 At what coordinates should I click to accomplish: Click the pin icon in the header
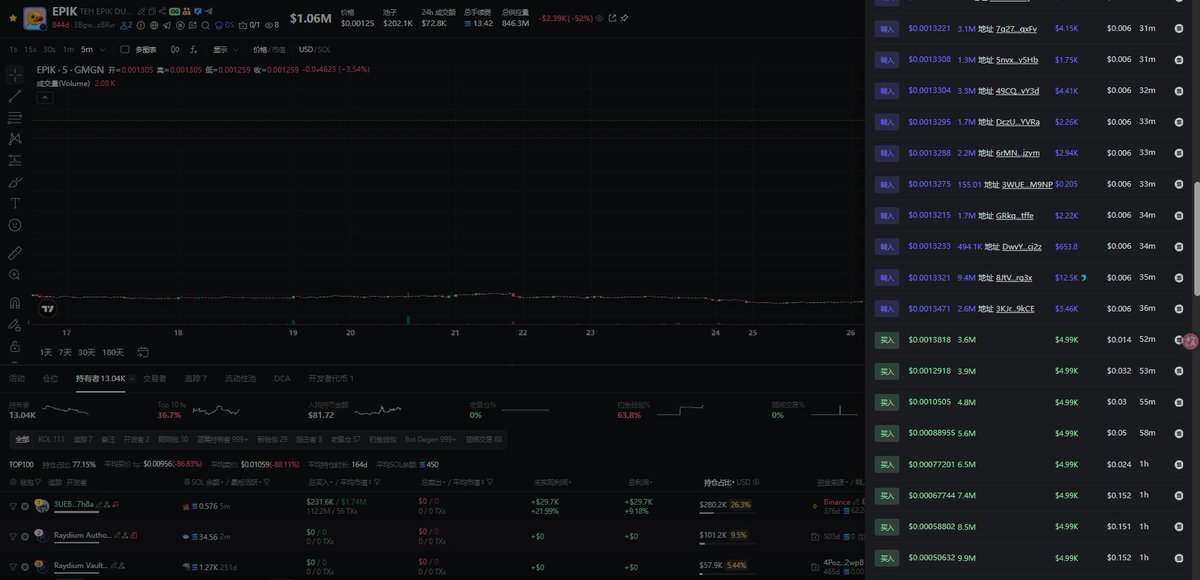624,18
